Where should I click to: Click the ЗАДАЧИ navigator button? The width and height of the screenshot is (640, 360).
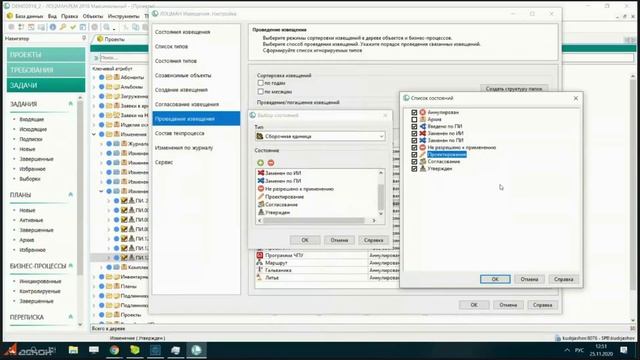(46, 85)
